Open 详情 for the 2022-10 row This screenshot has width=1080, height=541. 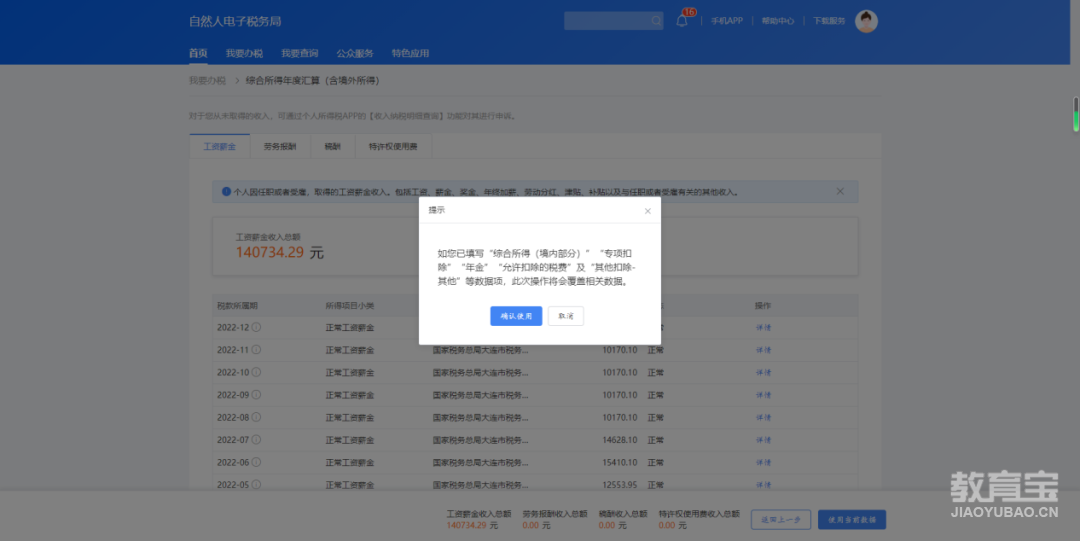pyautogui.click(x=763, y=372)
